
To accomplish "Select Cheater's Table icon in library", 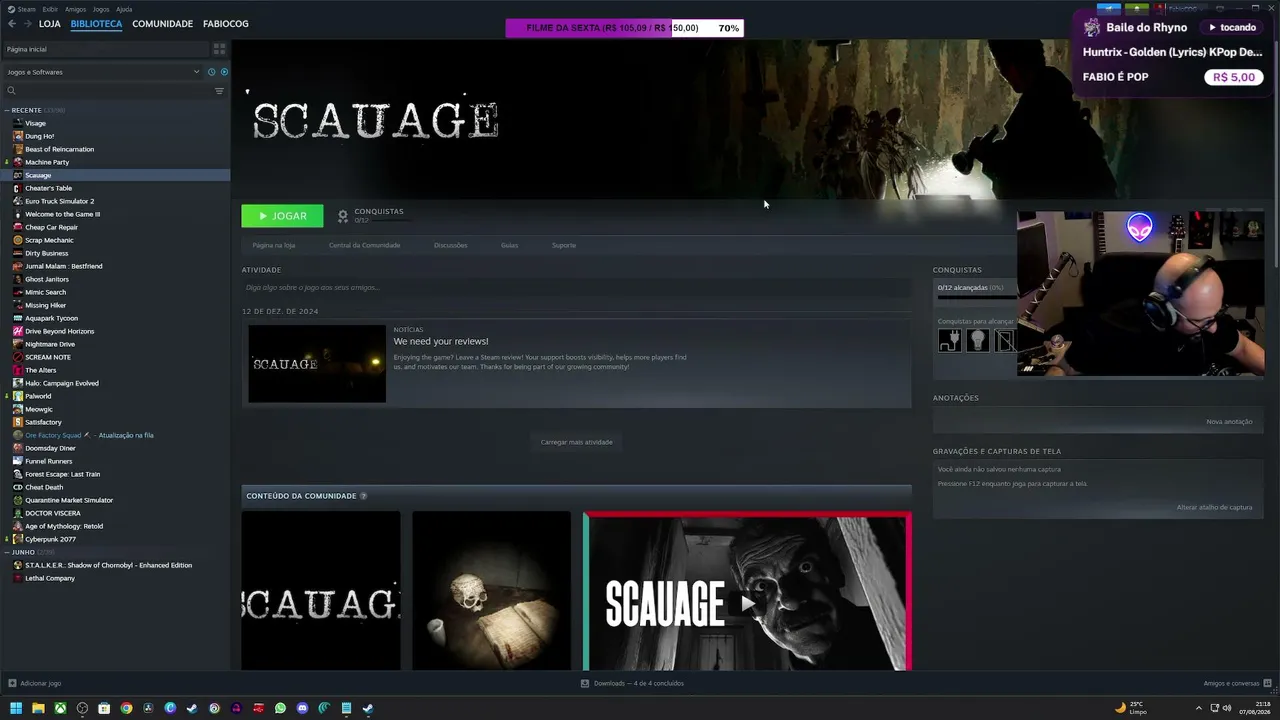I will [x=18, y=188].
